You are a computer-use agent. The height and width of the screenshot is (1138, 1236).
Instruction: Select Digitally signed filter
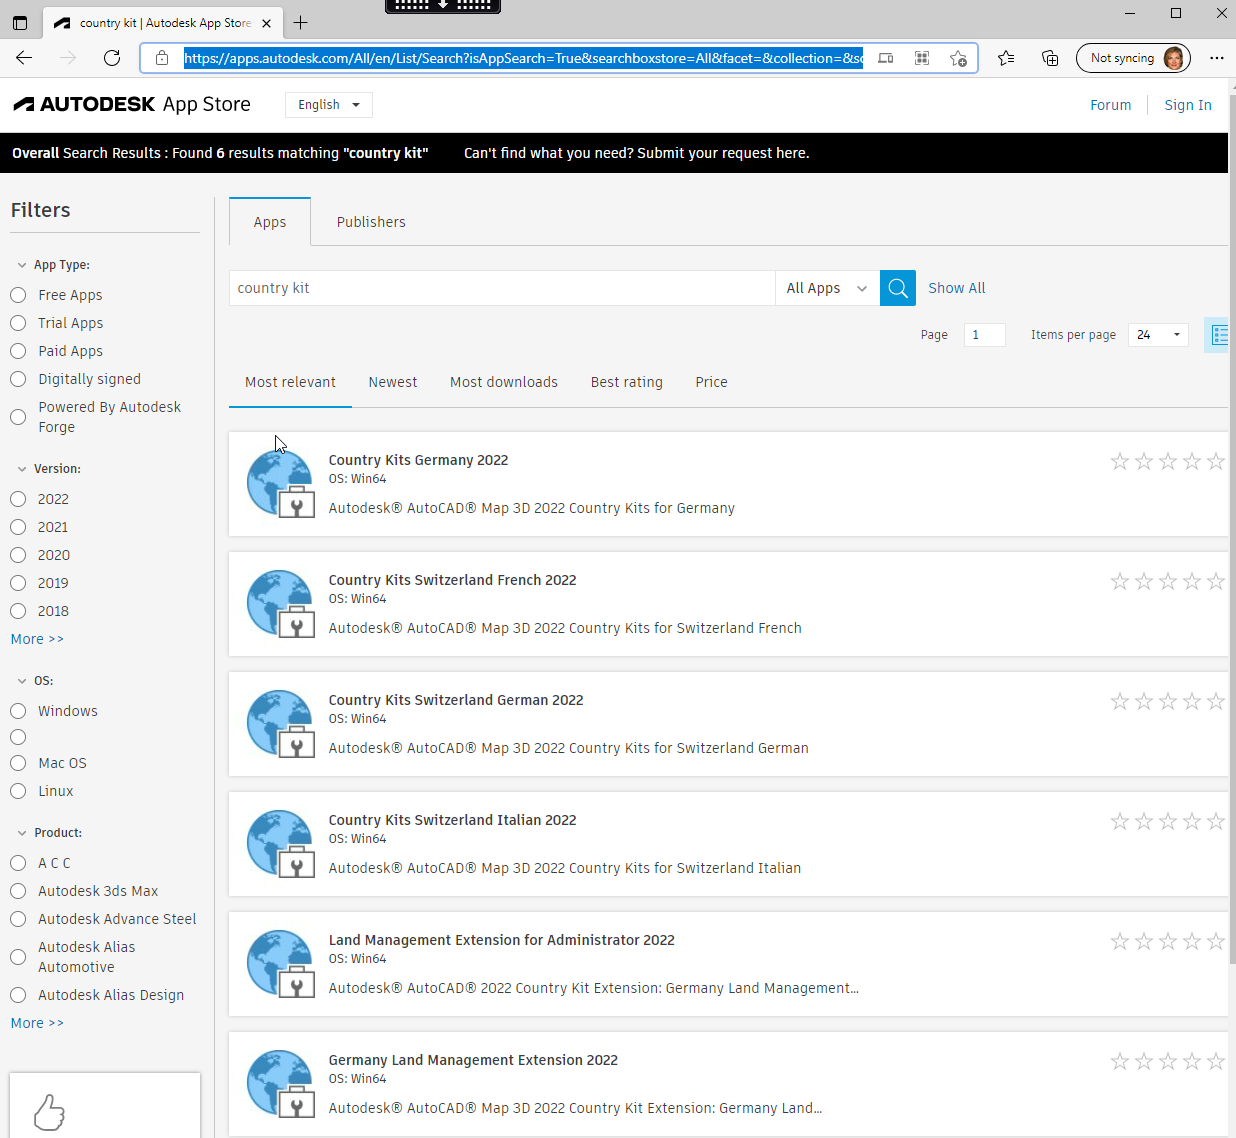pos(18,379)
